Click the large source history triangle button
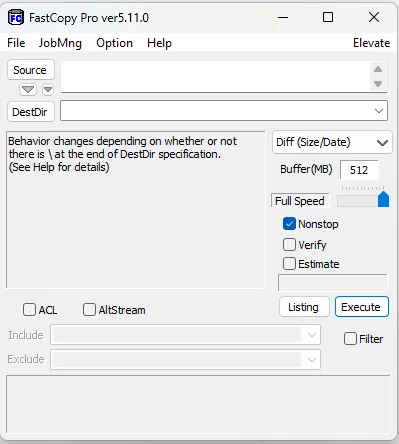399x444 pixels. 28,89
